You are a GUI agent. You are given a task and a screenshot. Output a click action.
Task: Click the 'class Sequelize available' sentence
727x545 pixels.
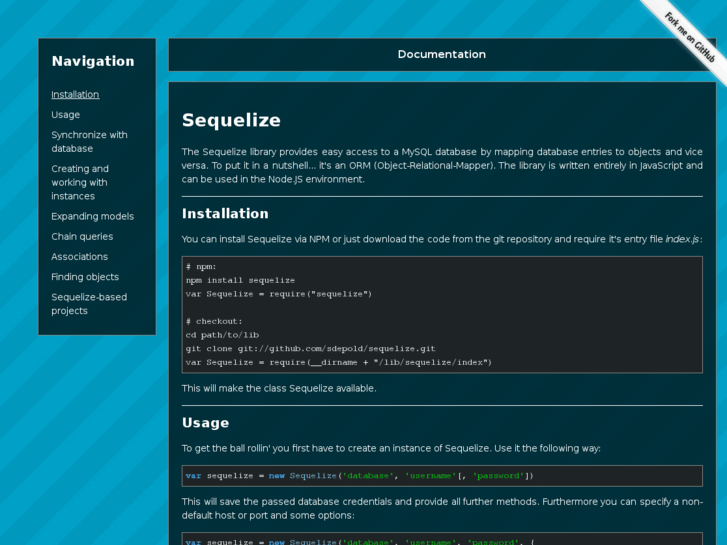click(x=279, y=388)
